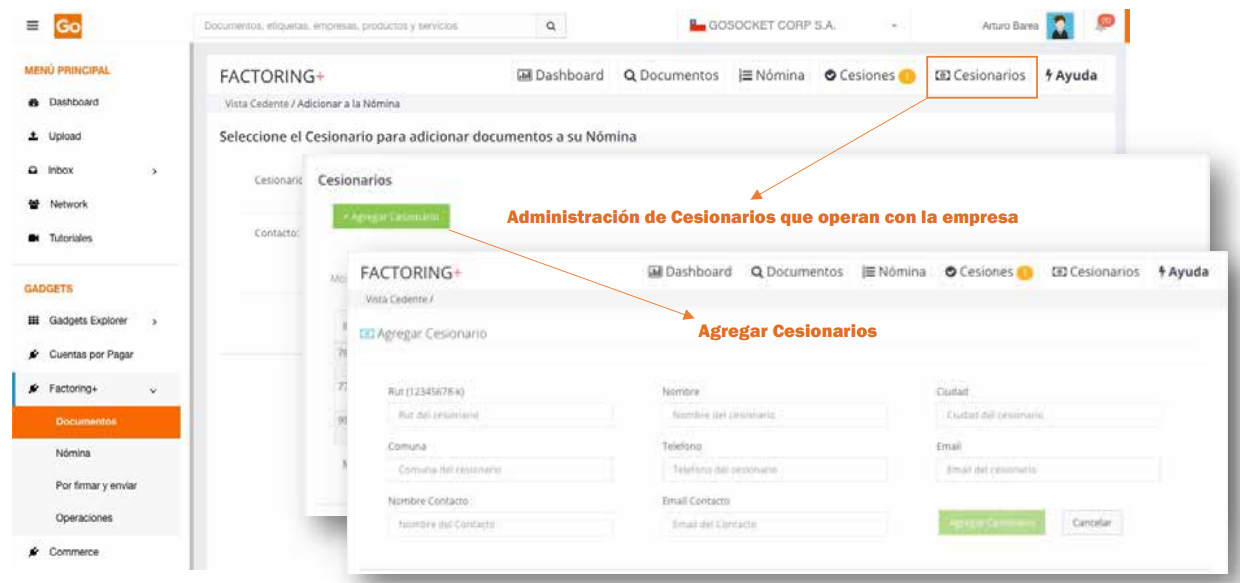
Task: Open Nómina tab in back Factoring window
Action: tap(771, 75)
